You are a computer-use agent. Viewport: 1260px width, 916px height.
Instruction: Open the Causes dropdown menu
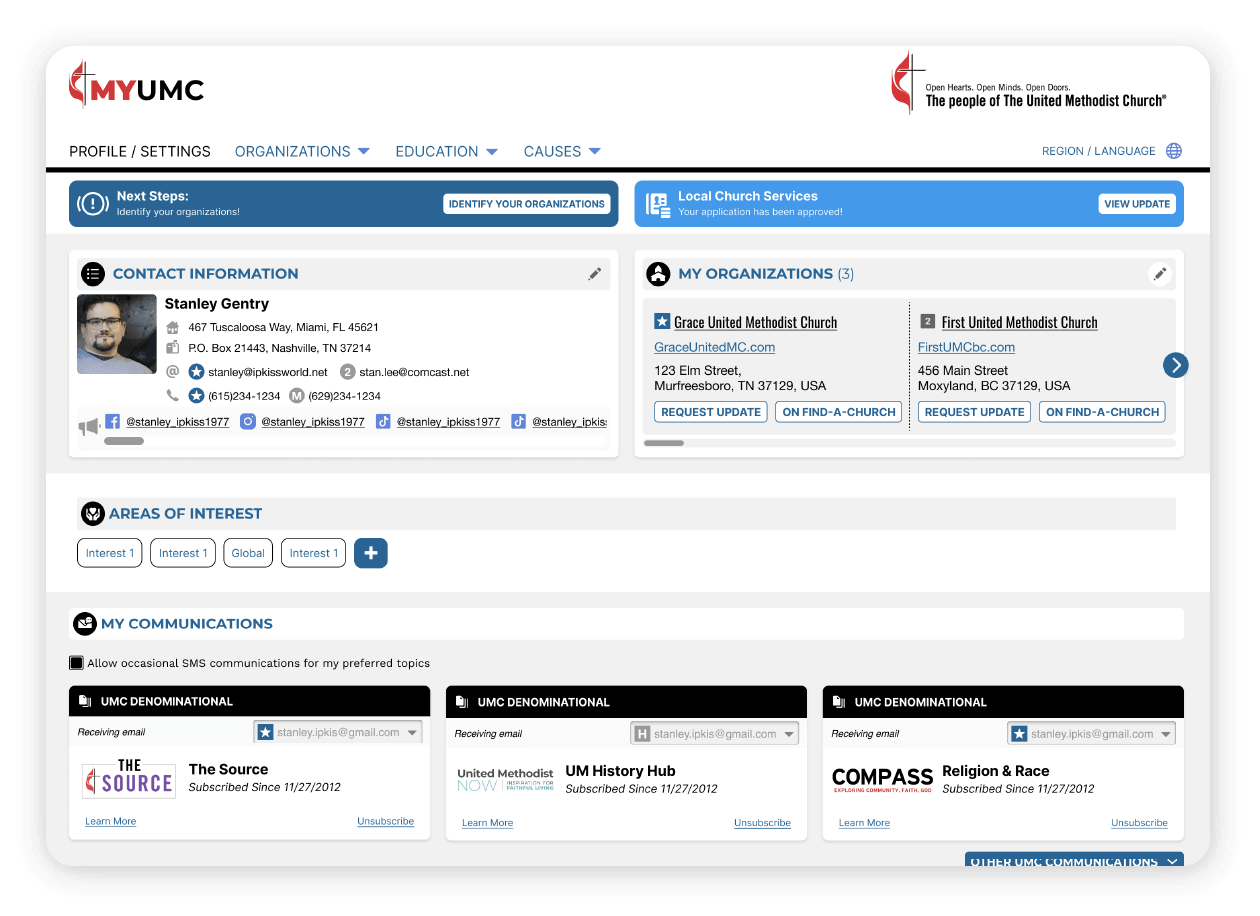[562, 150]
